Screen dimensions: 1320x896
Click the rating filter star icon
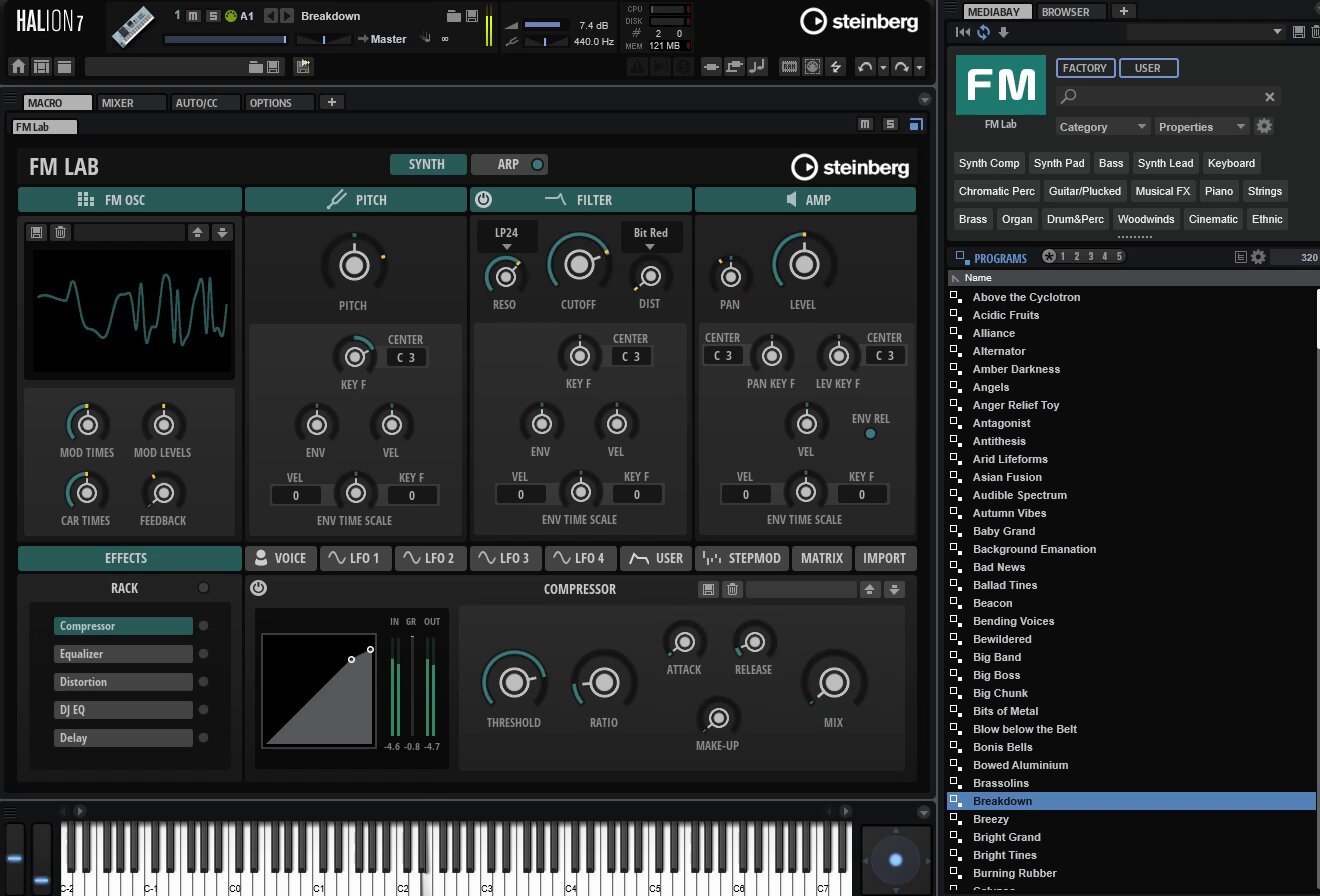pyautogui.click(x=1048, y=257)
